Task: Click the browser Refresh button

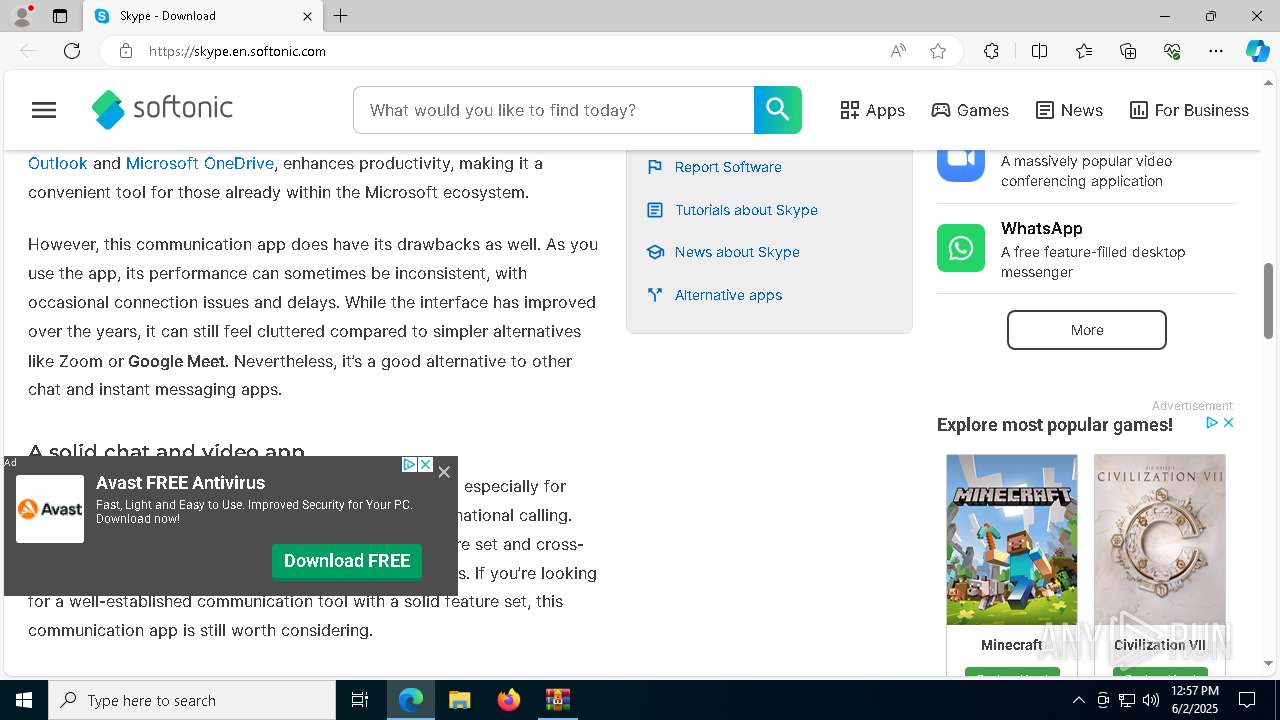Action: point(72,51)
